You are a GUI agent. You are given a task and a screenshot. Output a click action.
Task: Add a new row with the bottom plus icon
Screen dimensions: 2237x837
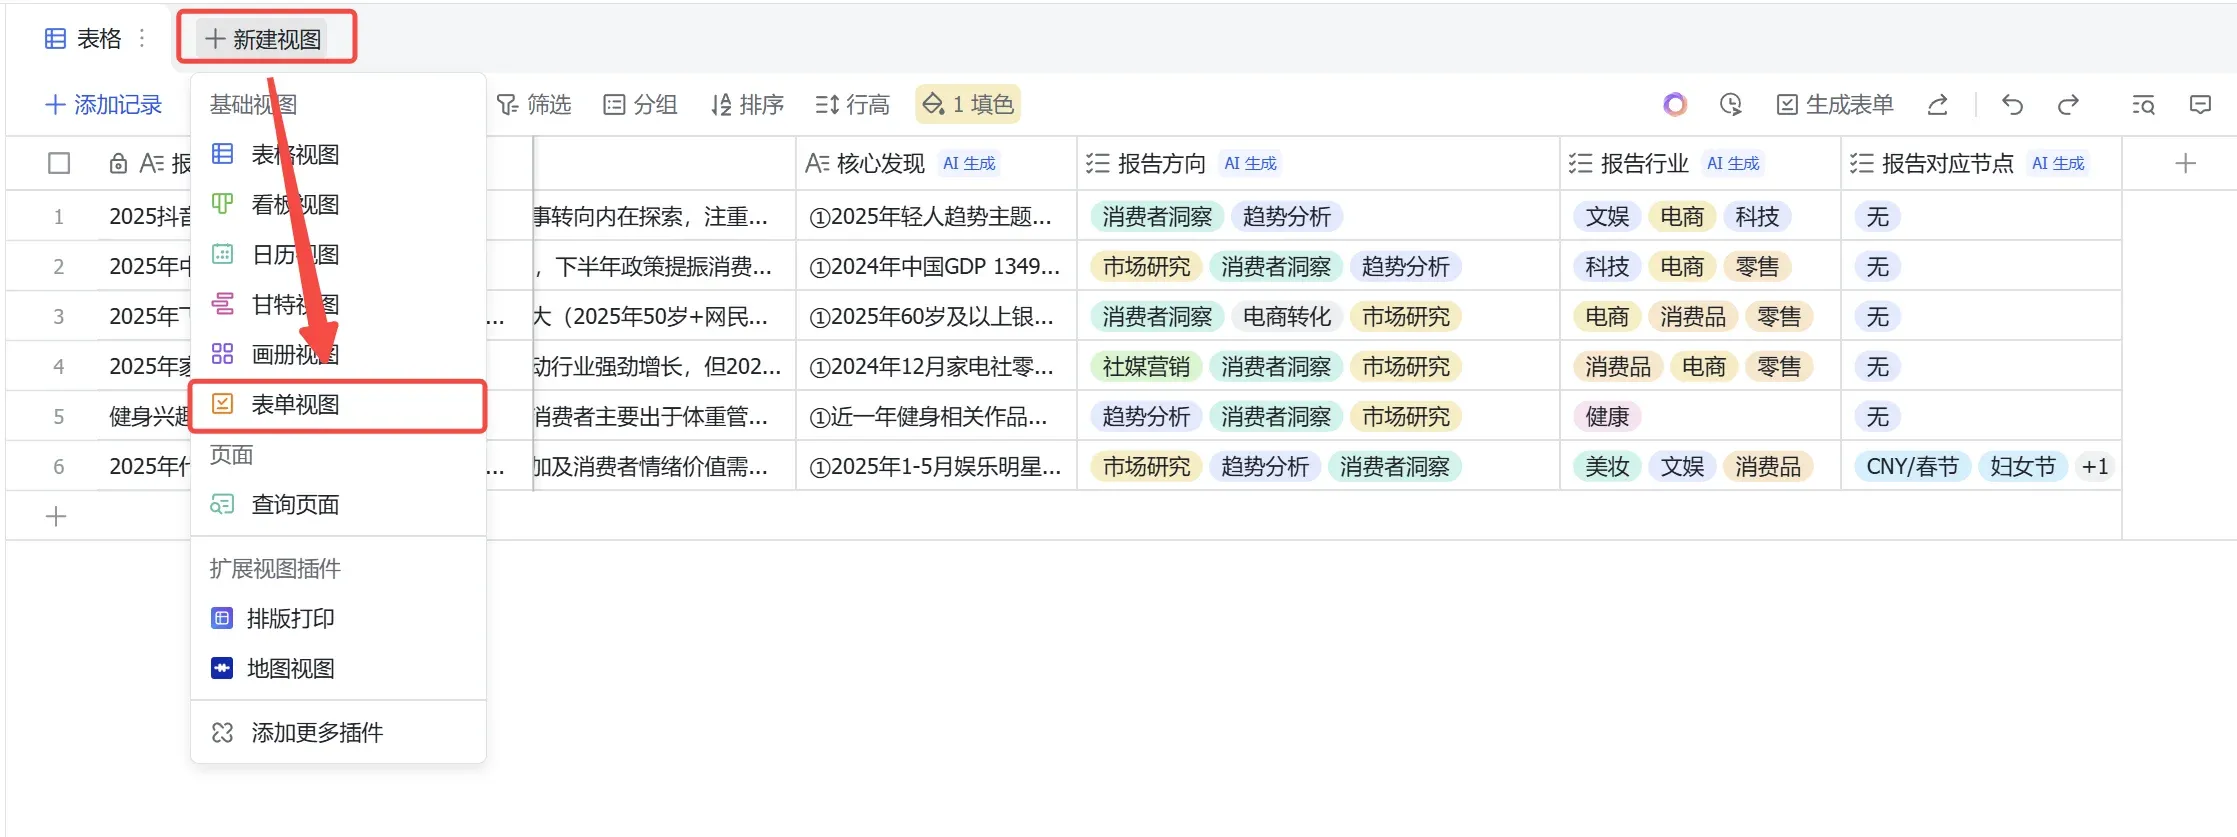56,516
